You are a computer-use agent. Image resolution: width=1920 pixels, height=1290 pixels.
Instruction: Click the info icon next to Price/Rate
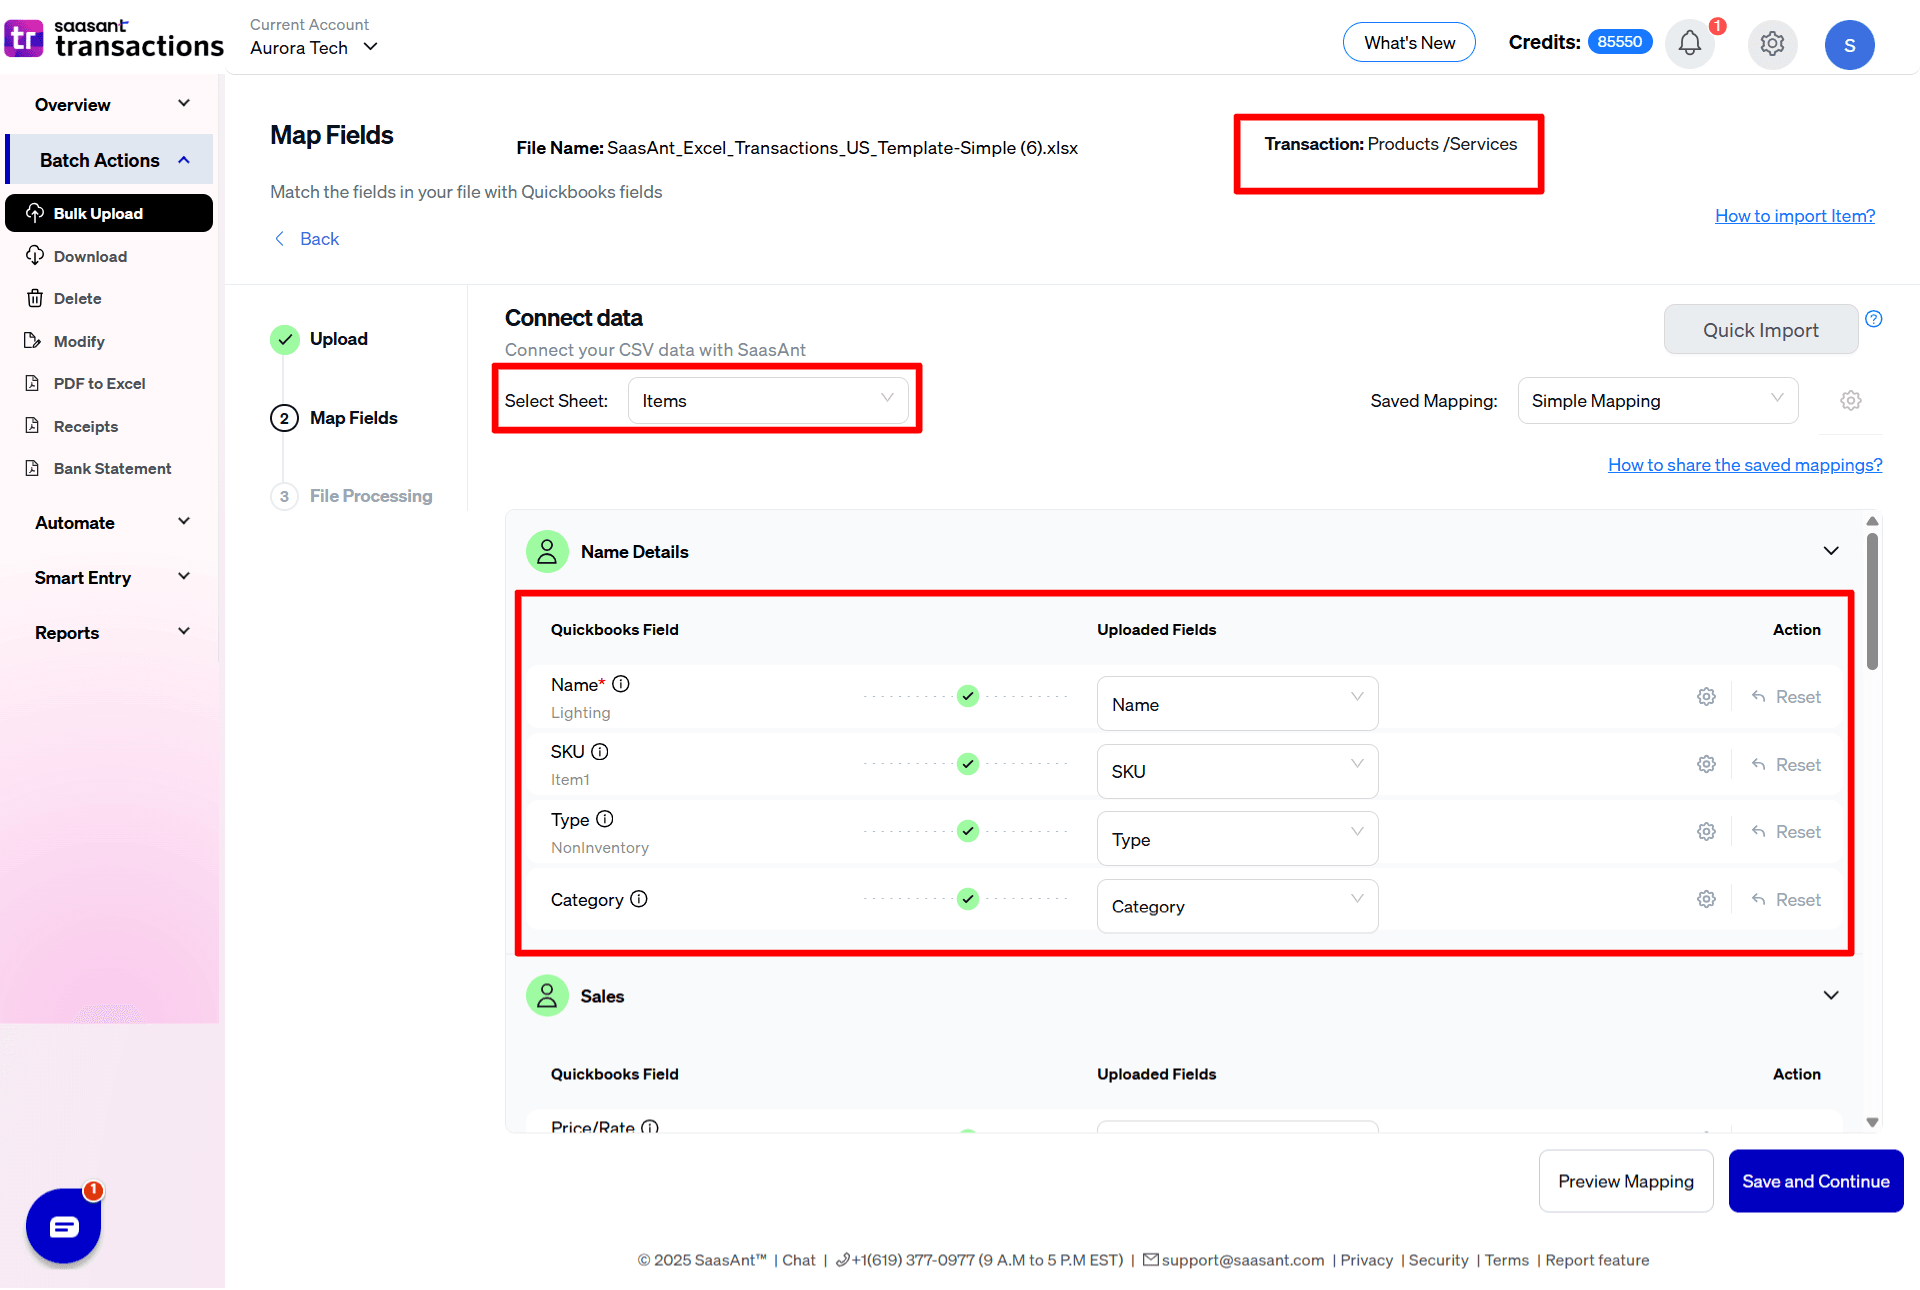point(650,1127)
